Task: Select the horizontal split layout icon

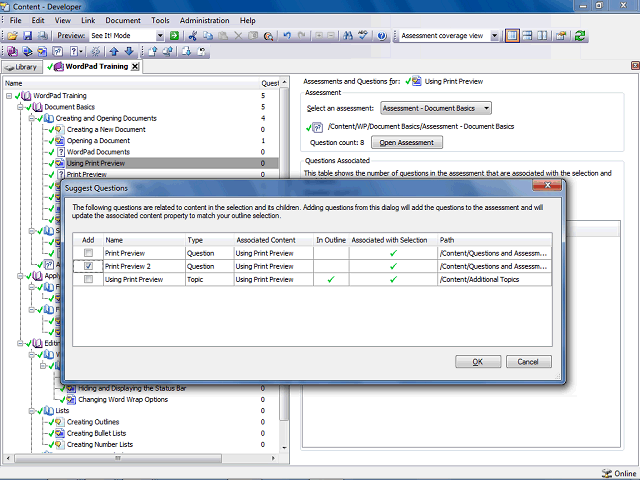Action: (x=527, y=36)
